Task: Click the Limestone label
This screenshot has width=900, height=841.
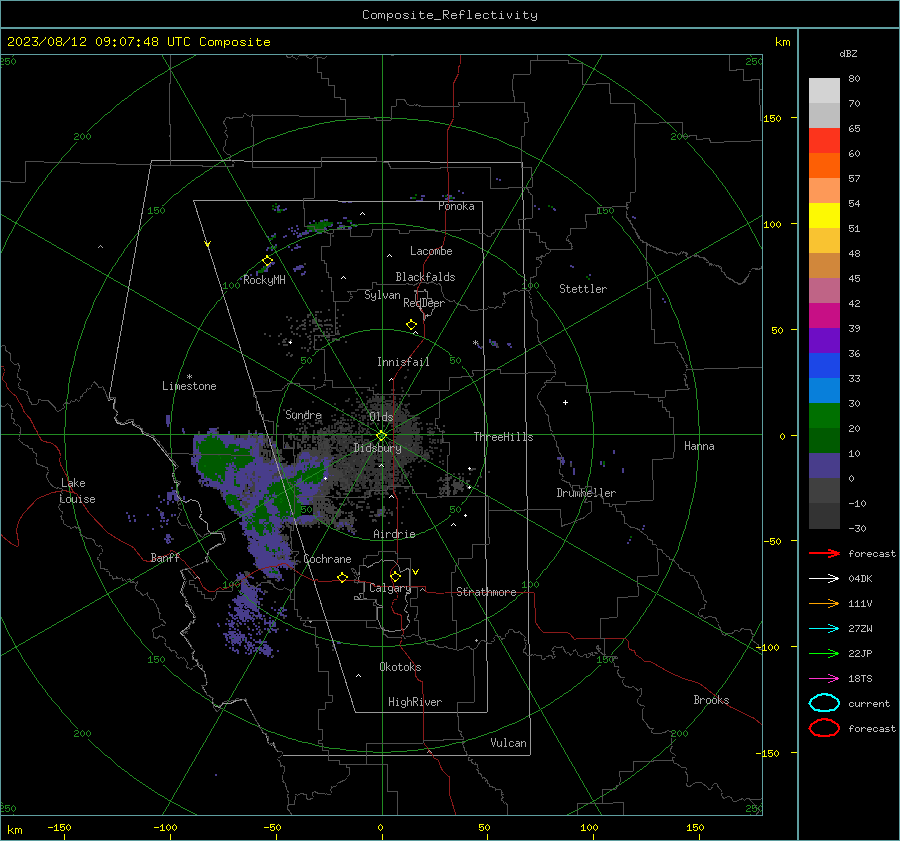Action: pyautogui.click(x=189, y=386)
